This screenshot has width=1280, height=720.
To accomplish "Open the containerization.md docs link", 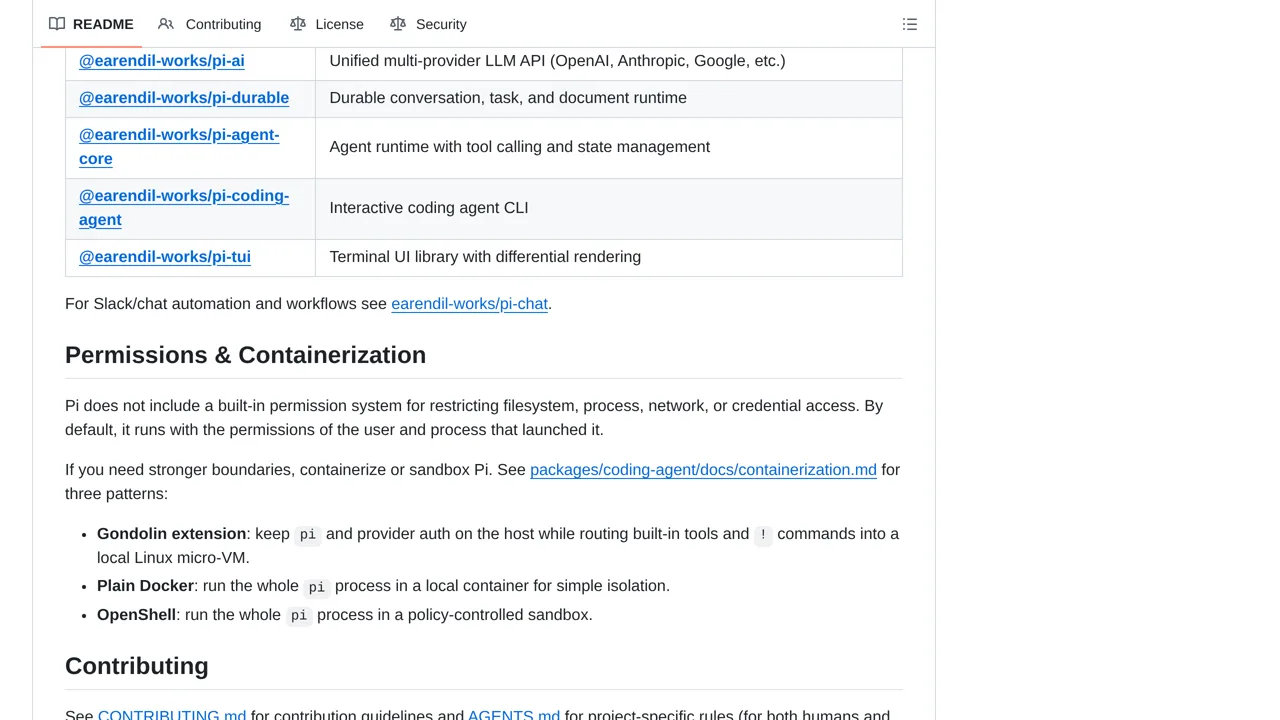I will (x=703, y=470).
